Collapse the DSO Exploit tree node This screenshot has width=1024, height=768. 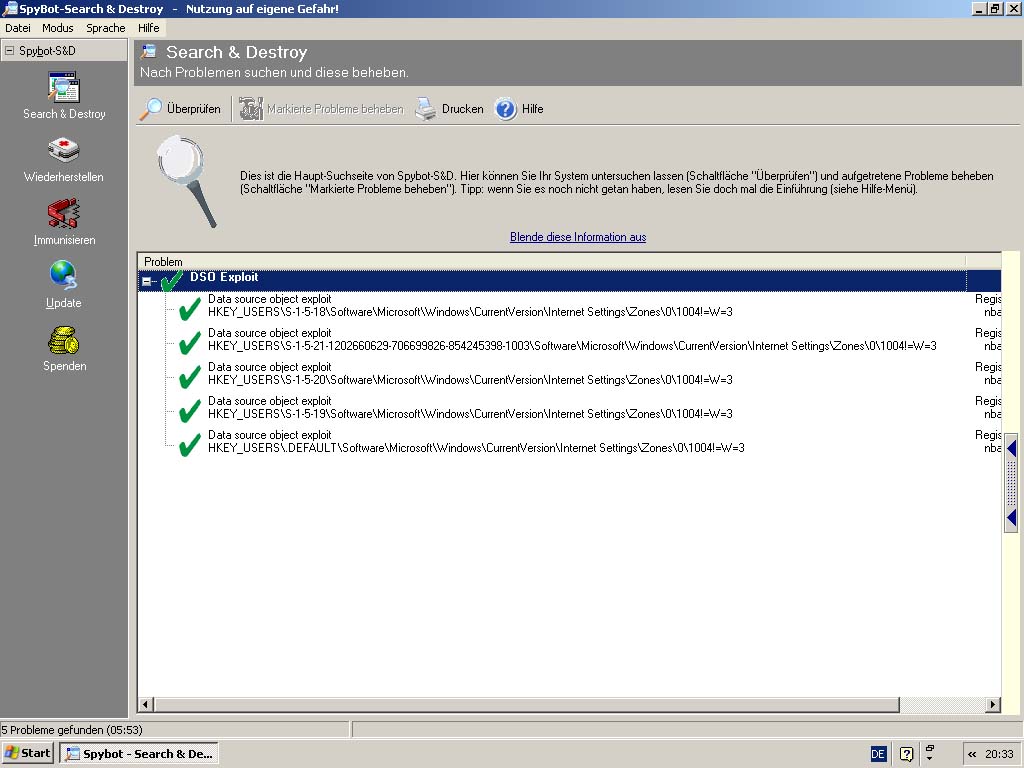coord(147,281)
